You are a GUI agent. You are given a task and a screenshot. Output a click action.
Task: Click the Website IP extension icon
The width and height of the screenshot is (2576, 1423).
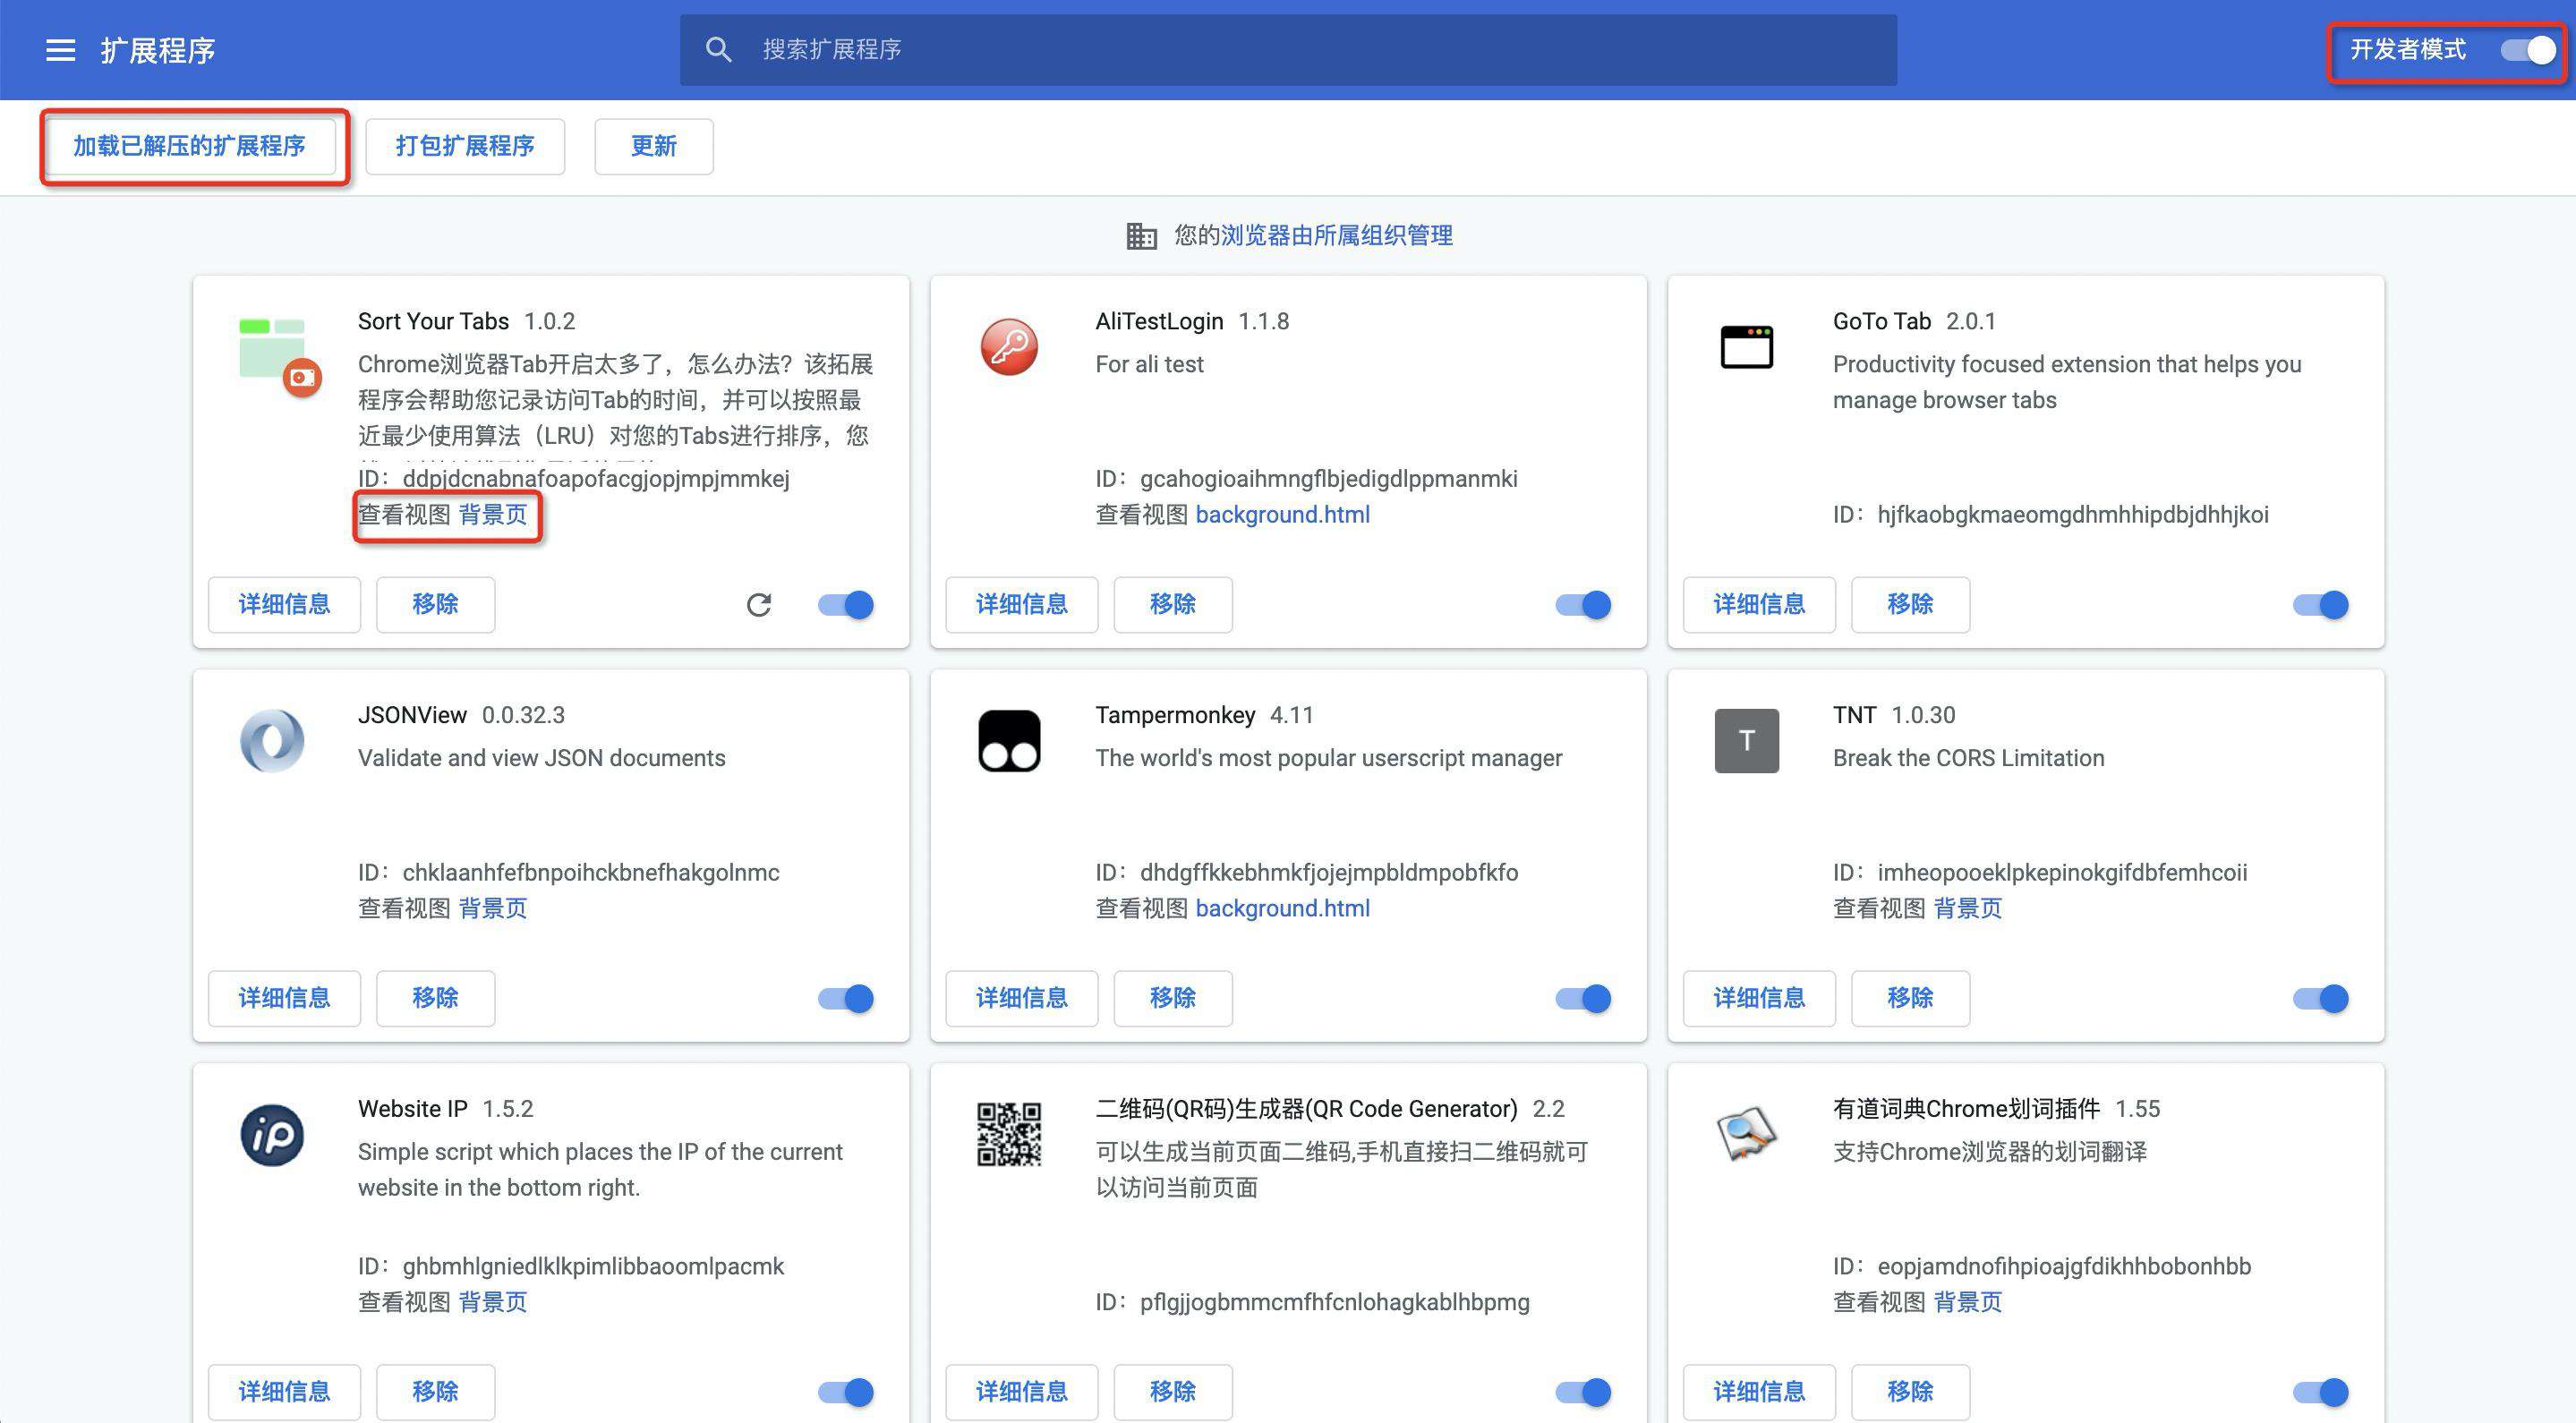tap(272, 1135)
